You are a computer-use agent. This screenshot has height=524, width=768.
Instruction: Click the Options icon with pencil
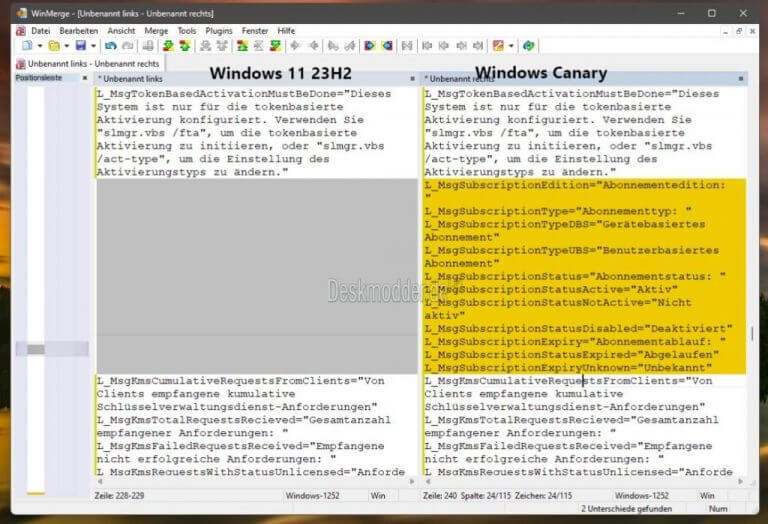pos(498,46)
